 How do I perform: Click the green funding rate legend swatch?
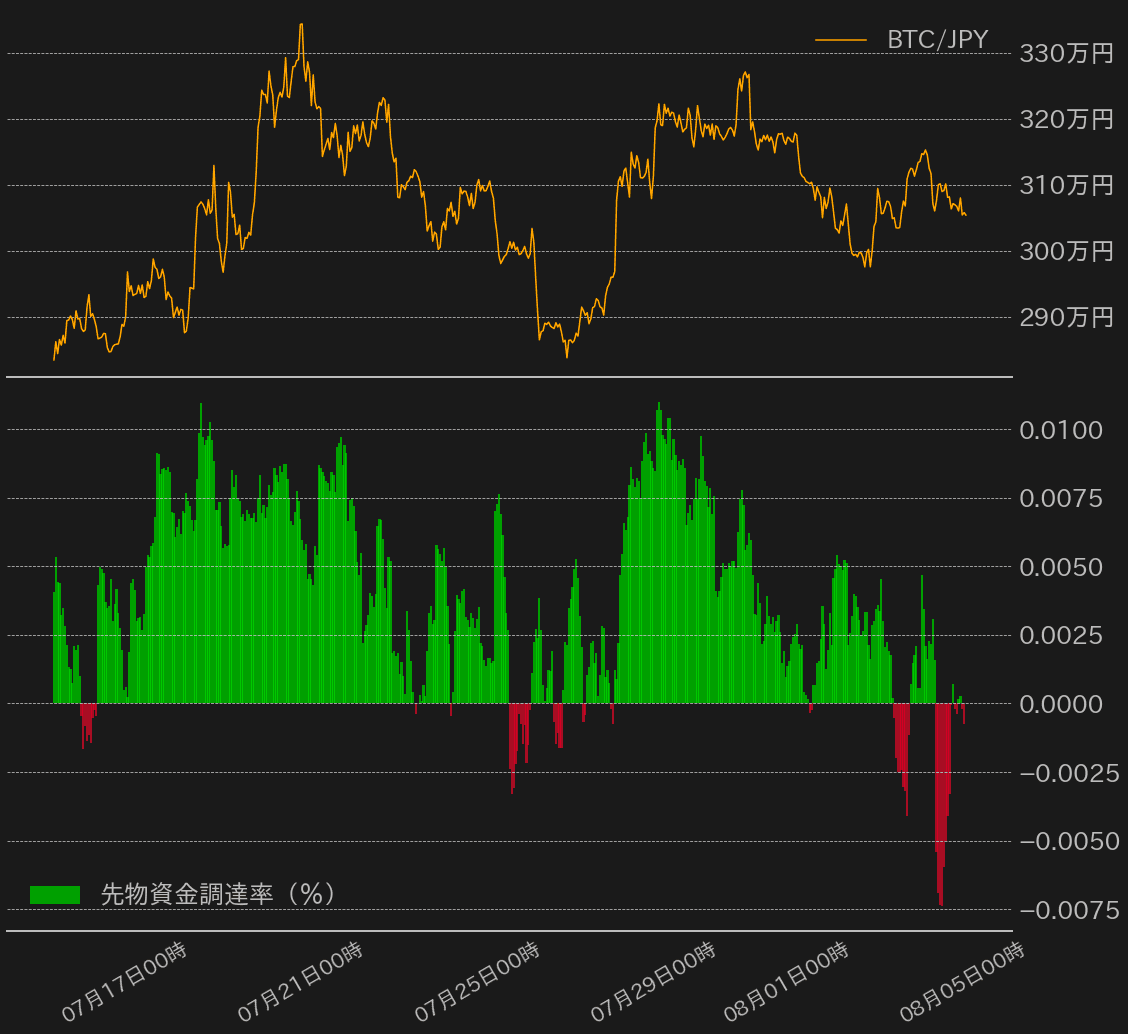(x=55, y=895)
